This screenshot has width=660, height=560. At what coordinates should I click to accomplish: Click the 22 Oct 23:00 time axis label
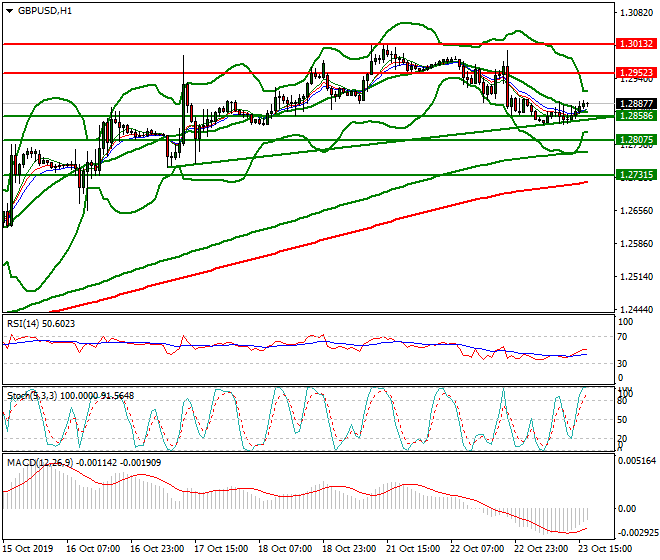pyautogui.click(x=541, y=549)
